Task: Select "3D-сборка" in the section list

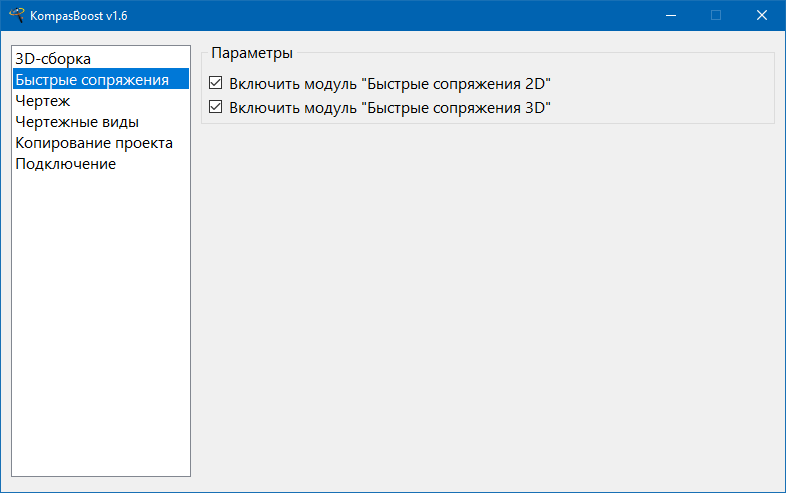Action: click(x=53, y=59)
